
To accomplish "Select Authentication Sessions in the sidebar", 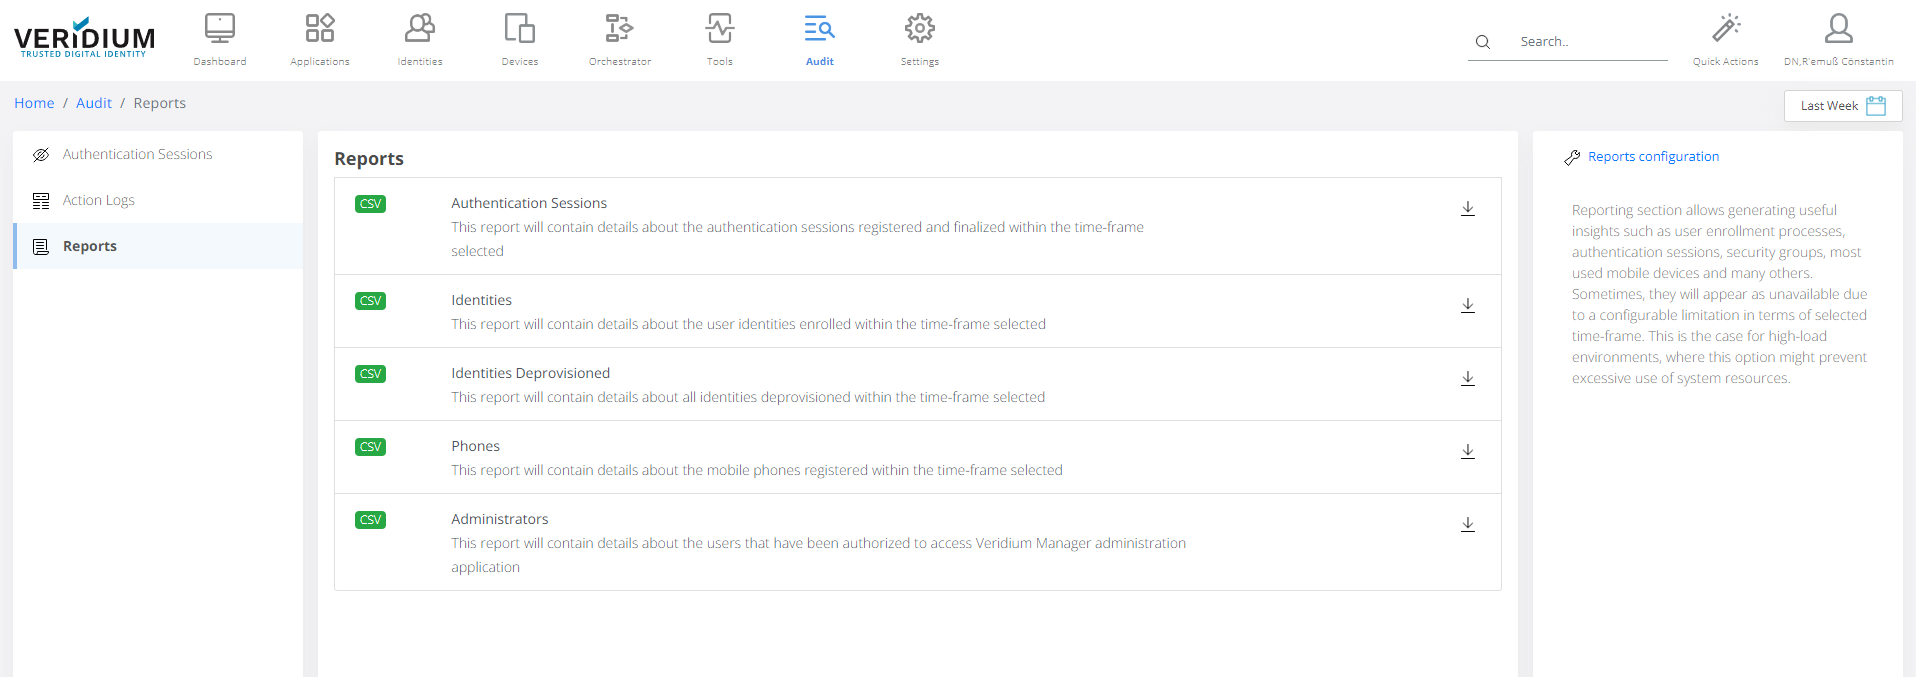I will point(137,154).
